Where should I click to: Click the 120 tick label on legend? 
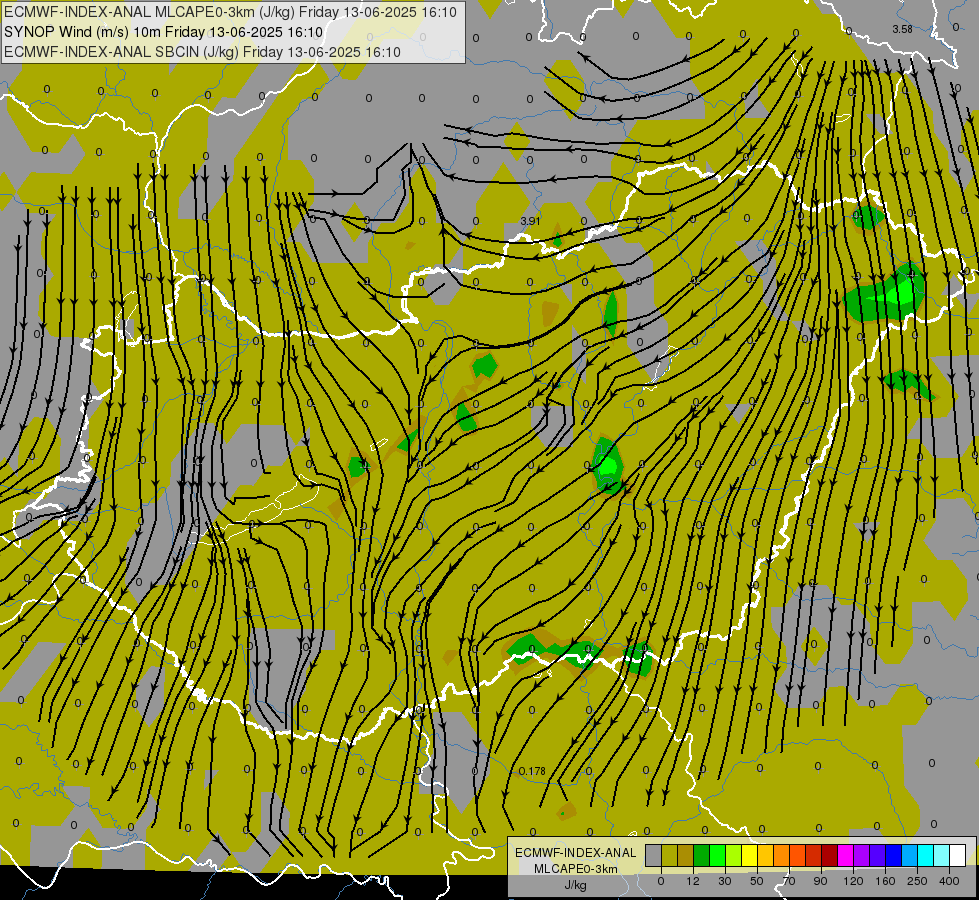point(854,881)
